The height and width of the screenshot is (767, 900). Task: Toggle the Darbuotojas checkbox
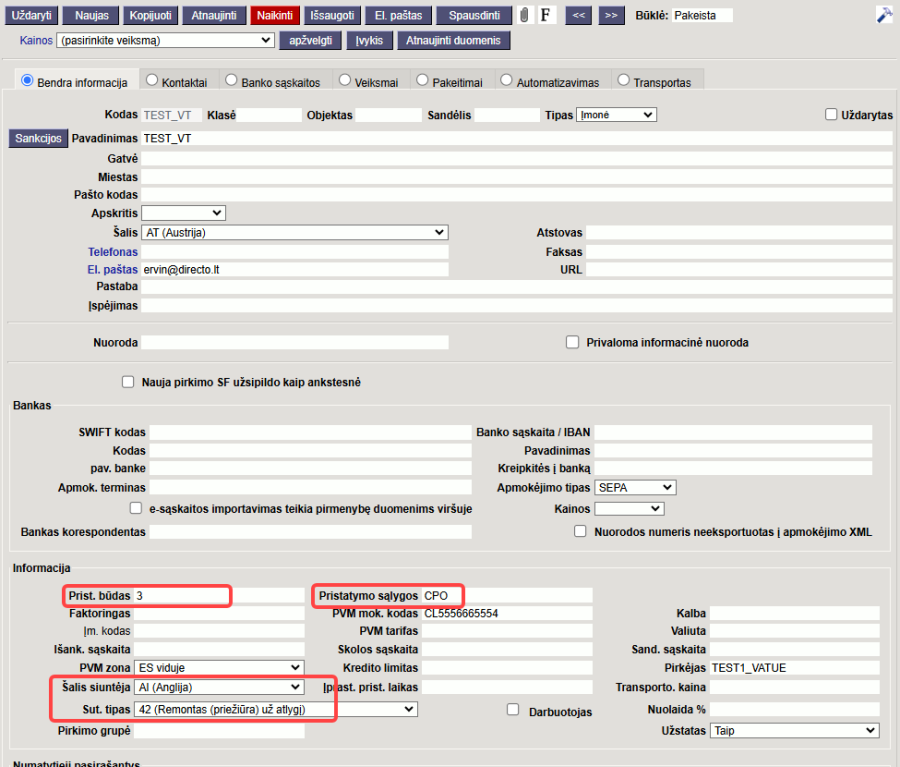[513, 710]
